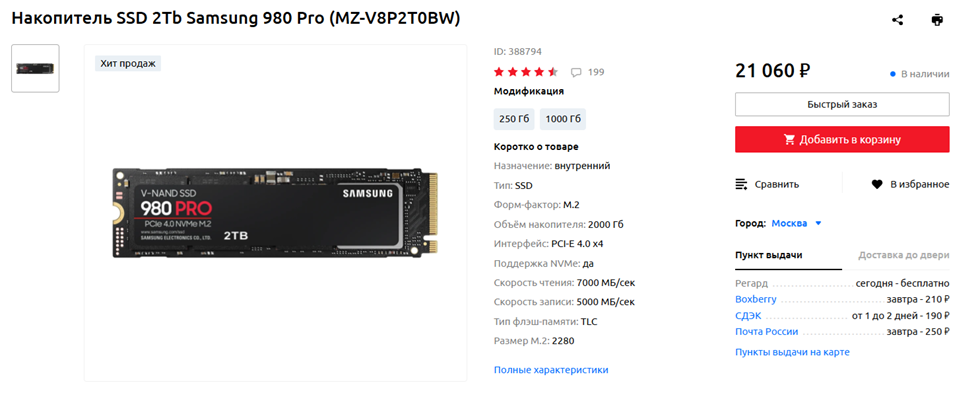The image size is (974, 393).
Task: Open the Москва city dropdown
Action: coord(789,224)
